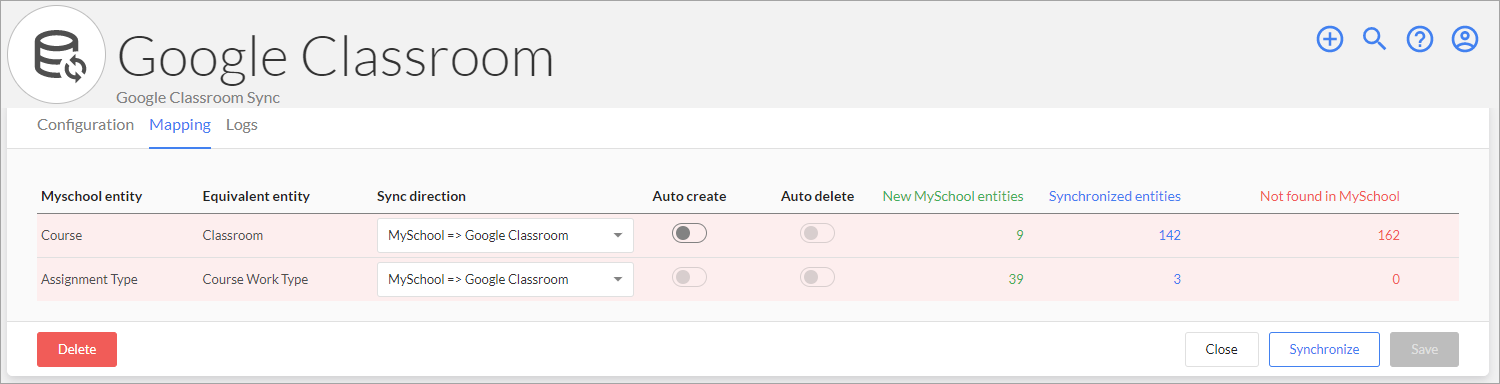The height and width of the screenshot is (384, 1500).
Task: Enable Auto create for Course
Action: pyautogui.click(x=689, y=233)
